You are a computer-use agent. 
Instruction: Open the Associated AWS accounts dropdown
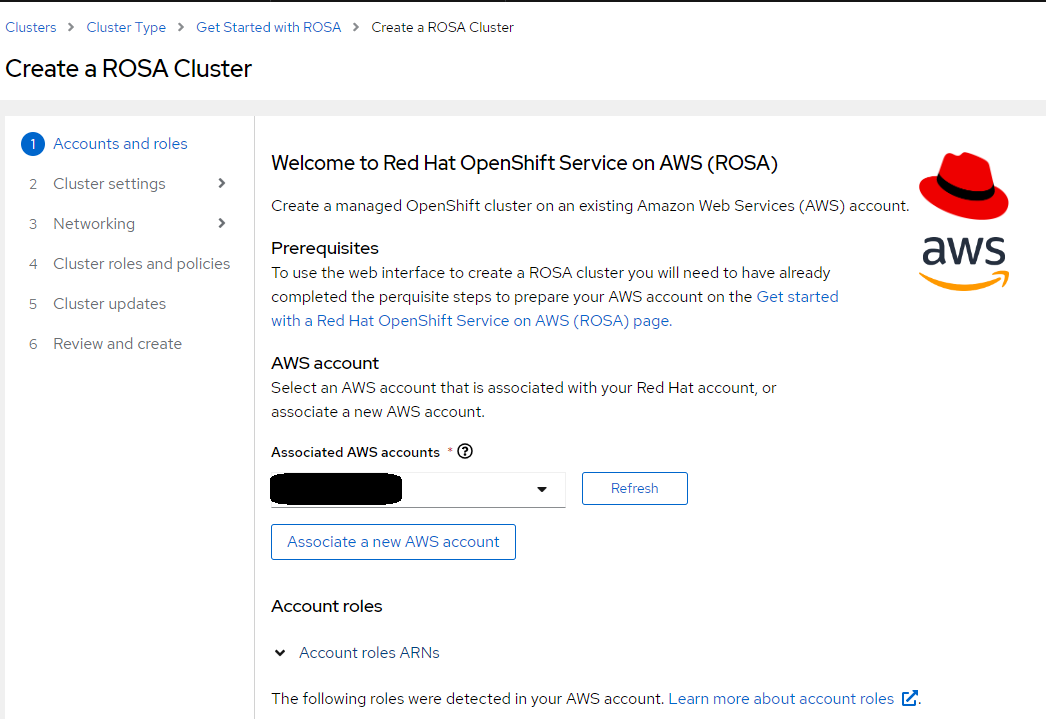point(541,489)
